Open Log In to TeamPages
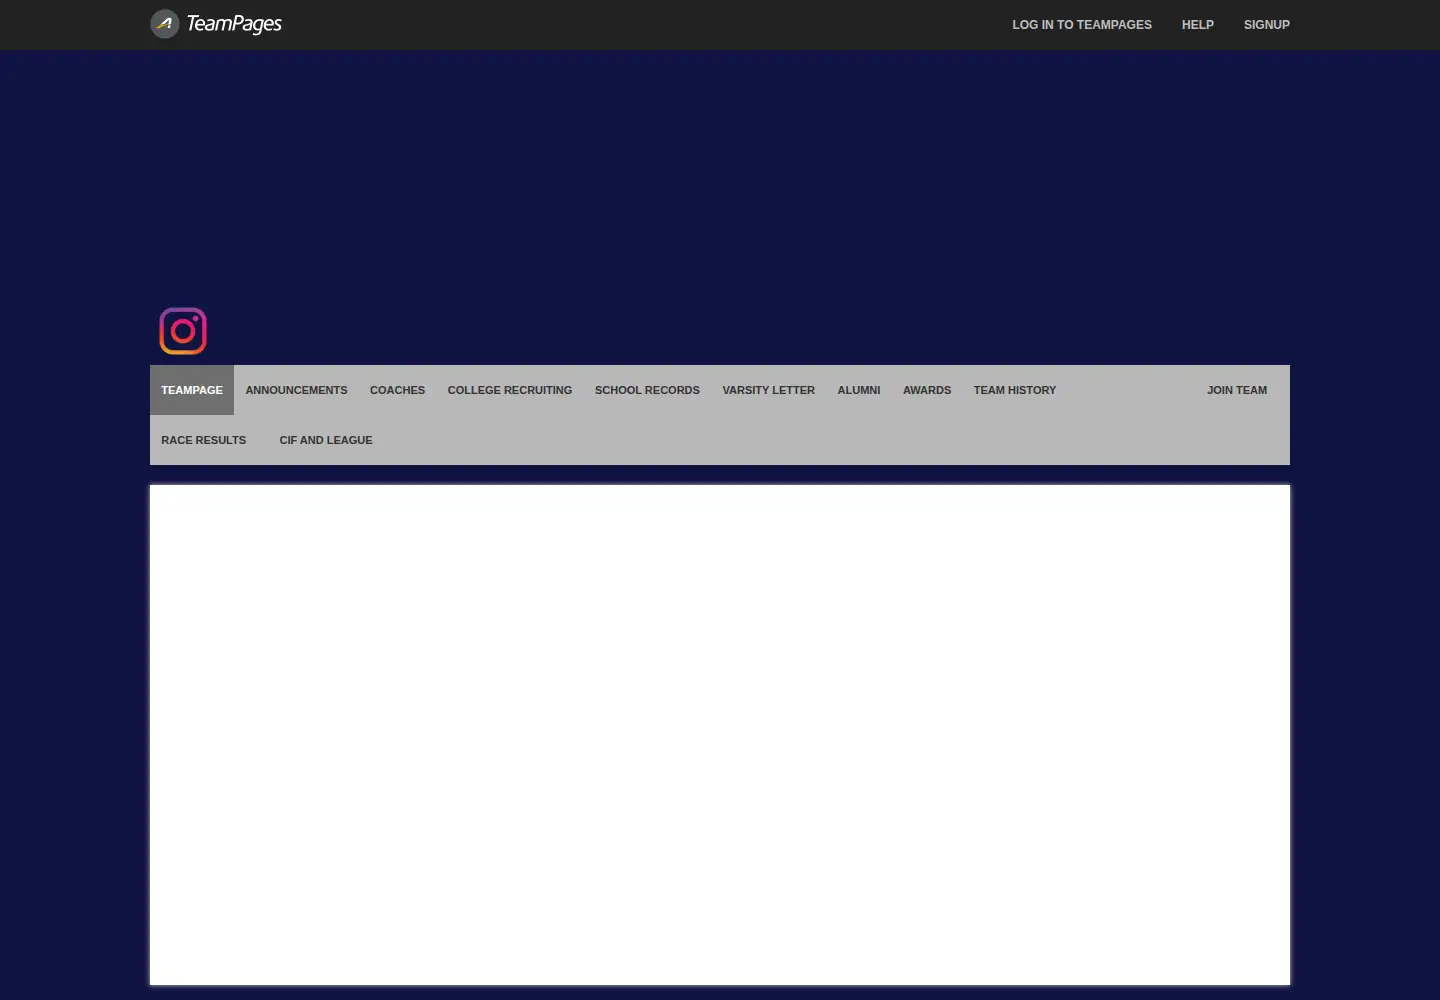Screen dimensions: 1440x1000 click(x=1081, y=25)
